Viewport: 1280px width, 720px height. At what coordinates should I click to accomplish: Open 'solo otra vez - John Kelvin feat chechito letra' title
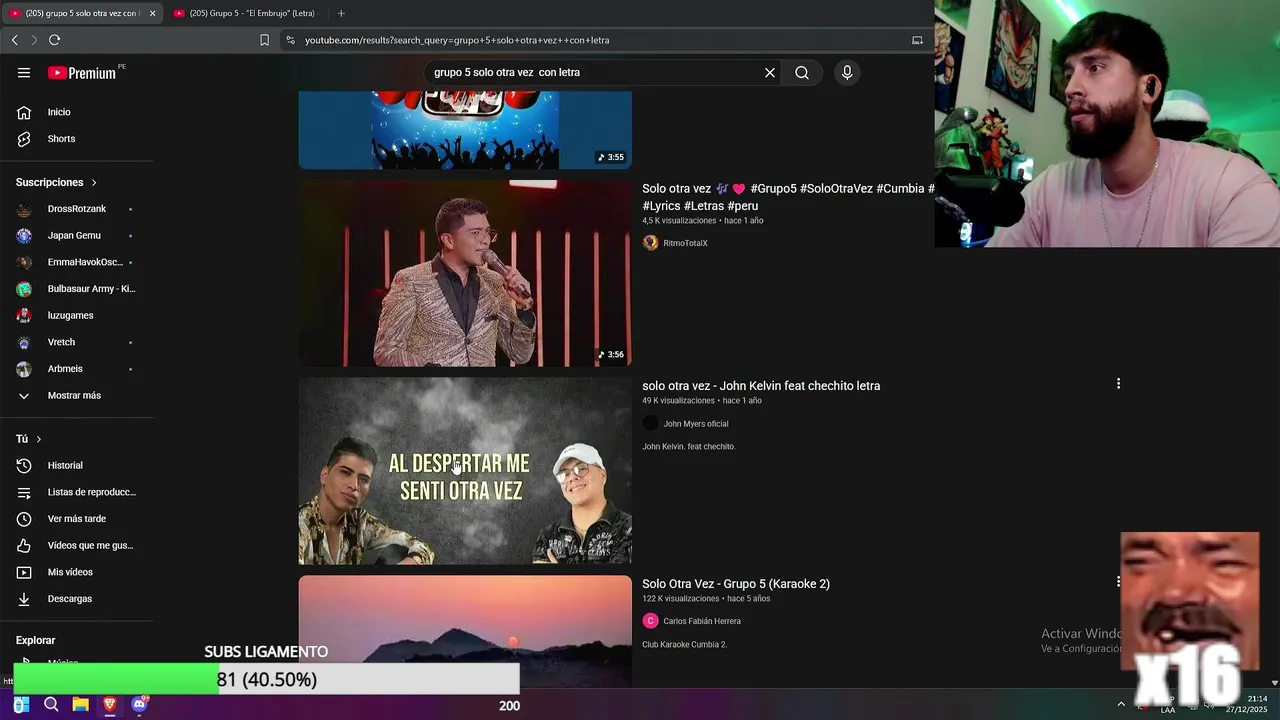[x=761, y=386]
